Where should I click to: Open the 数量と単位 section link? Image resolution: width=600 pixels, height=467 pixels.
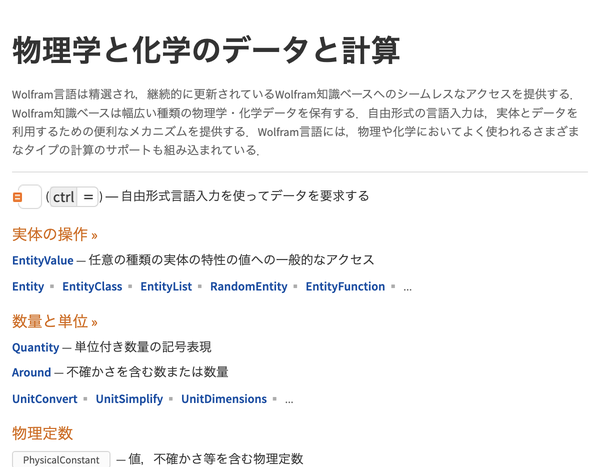point(55,321)
